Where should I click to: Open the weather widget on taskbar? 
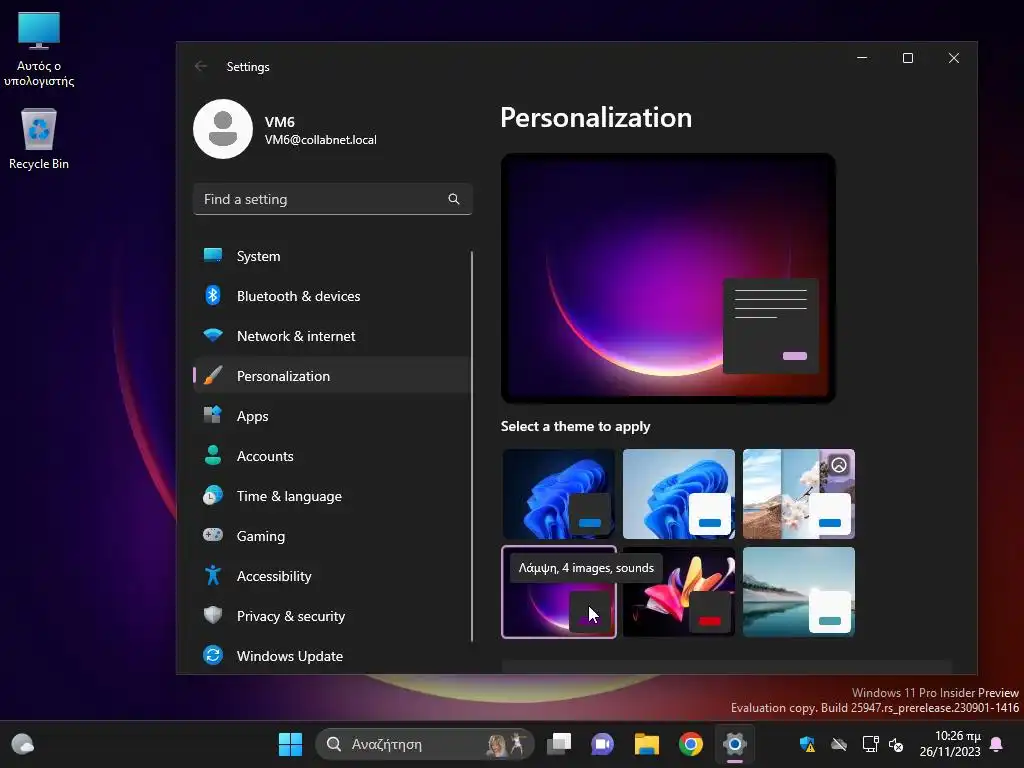pos(23,744)
